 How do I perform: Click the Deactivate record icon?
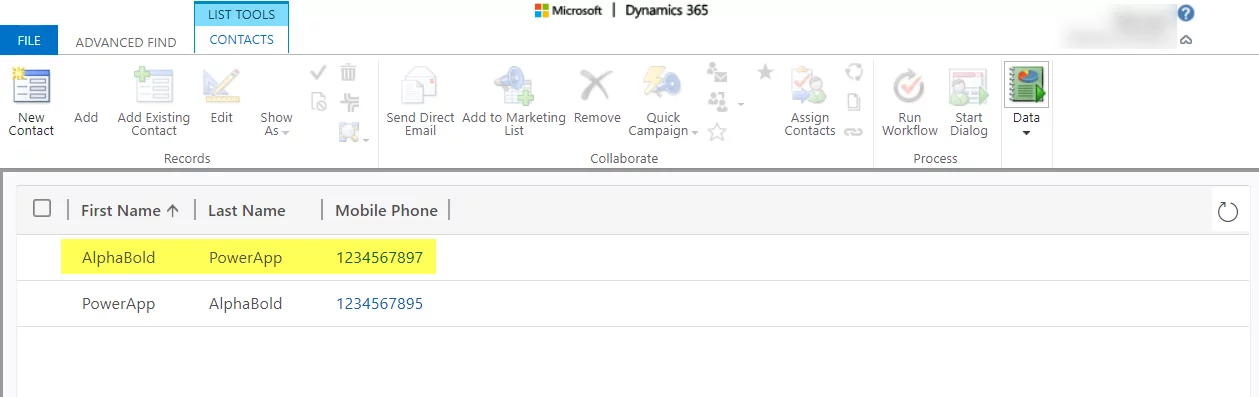319,101
